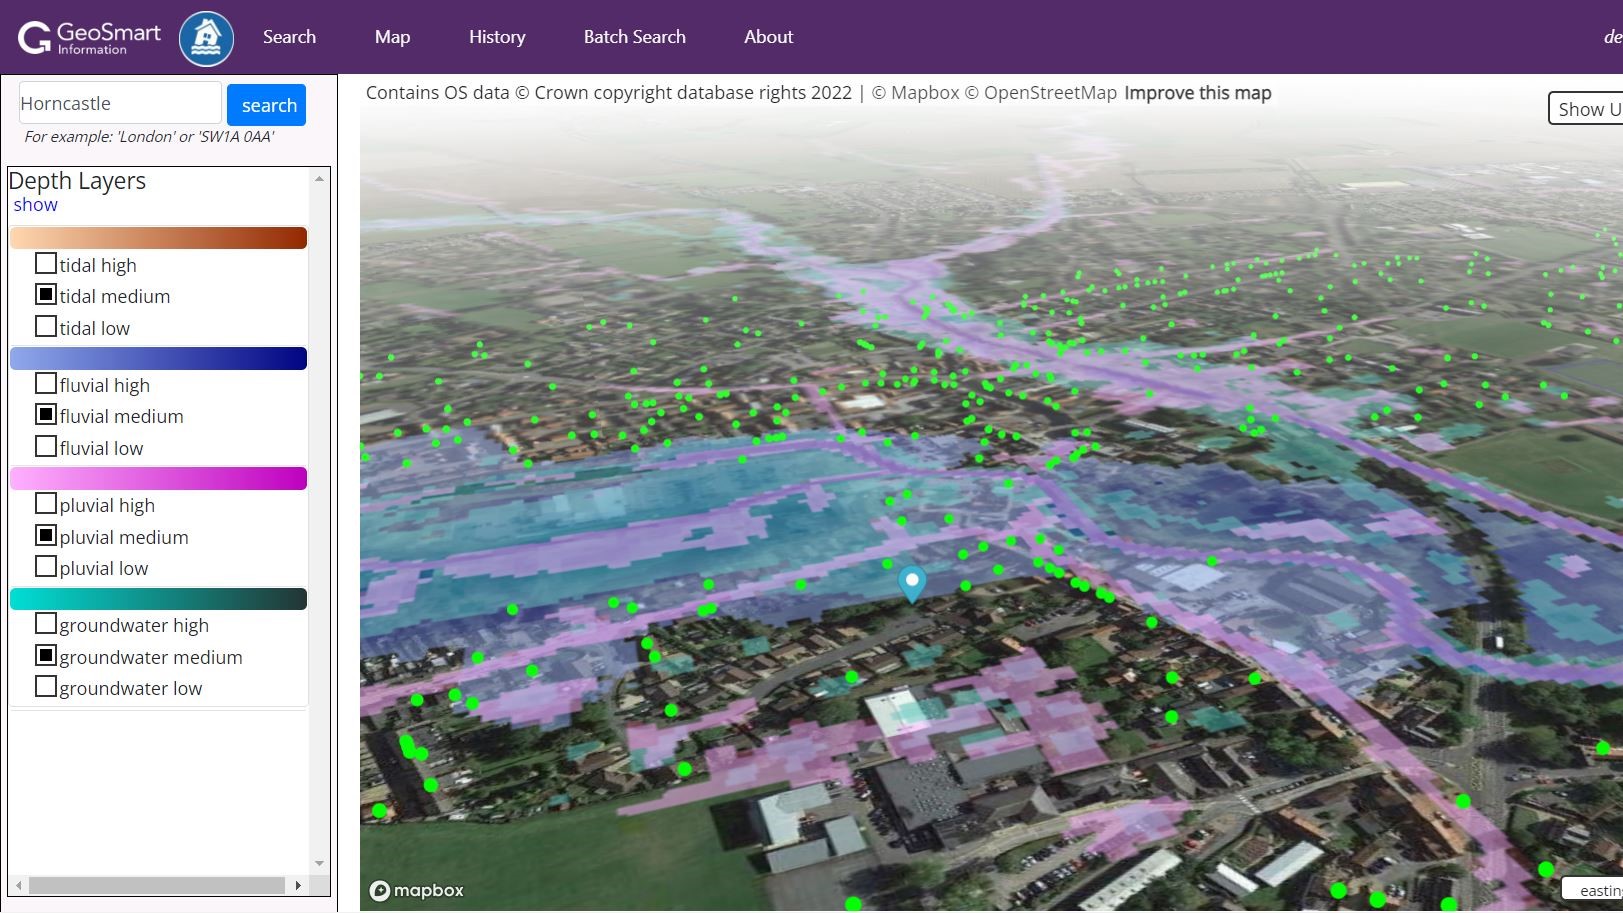Click the horizontal scrollbar thumb in sidebar
This screenshot has width=1623, height=913.
pyautogui.click(x=157, y=885)
